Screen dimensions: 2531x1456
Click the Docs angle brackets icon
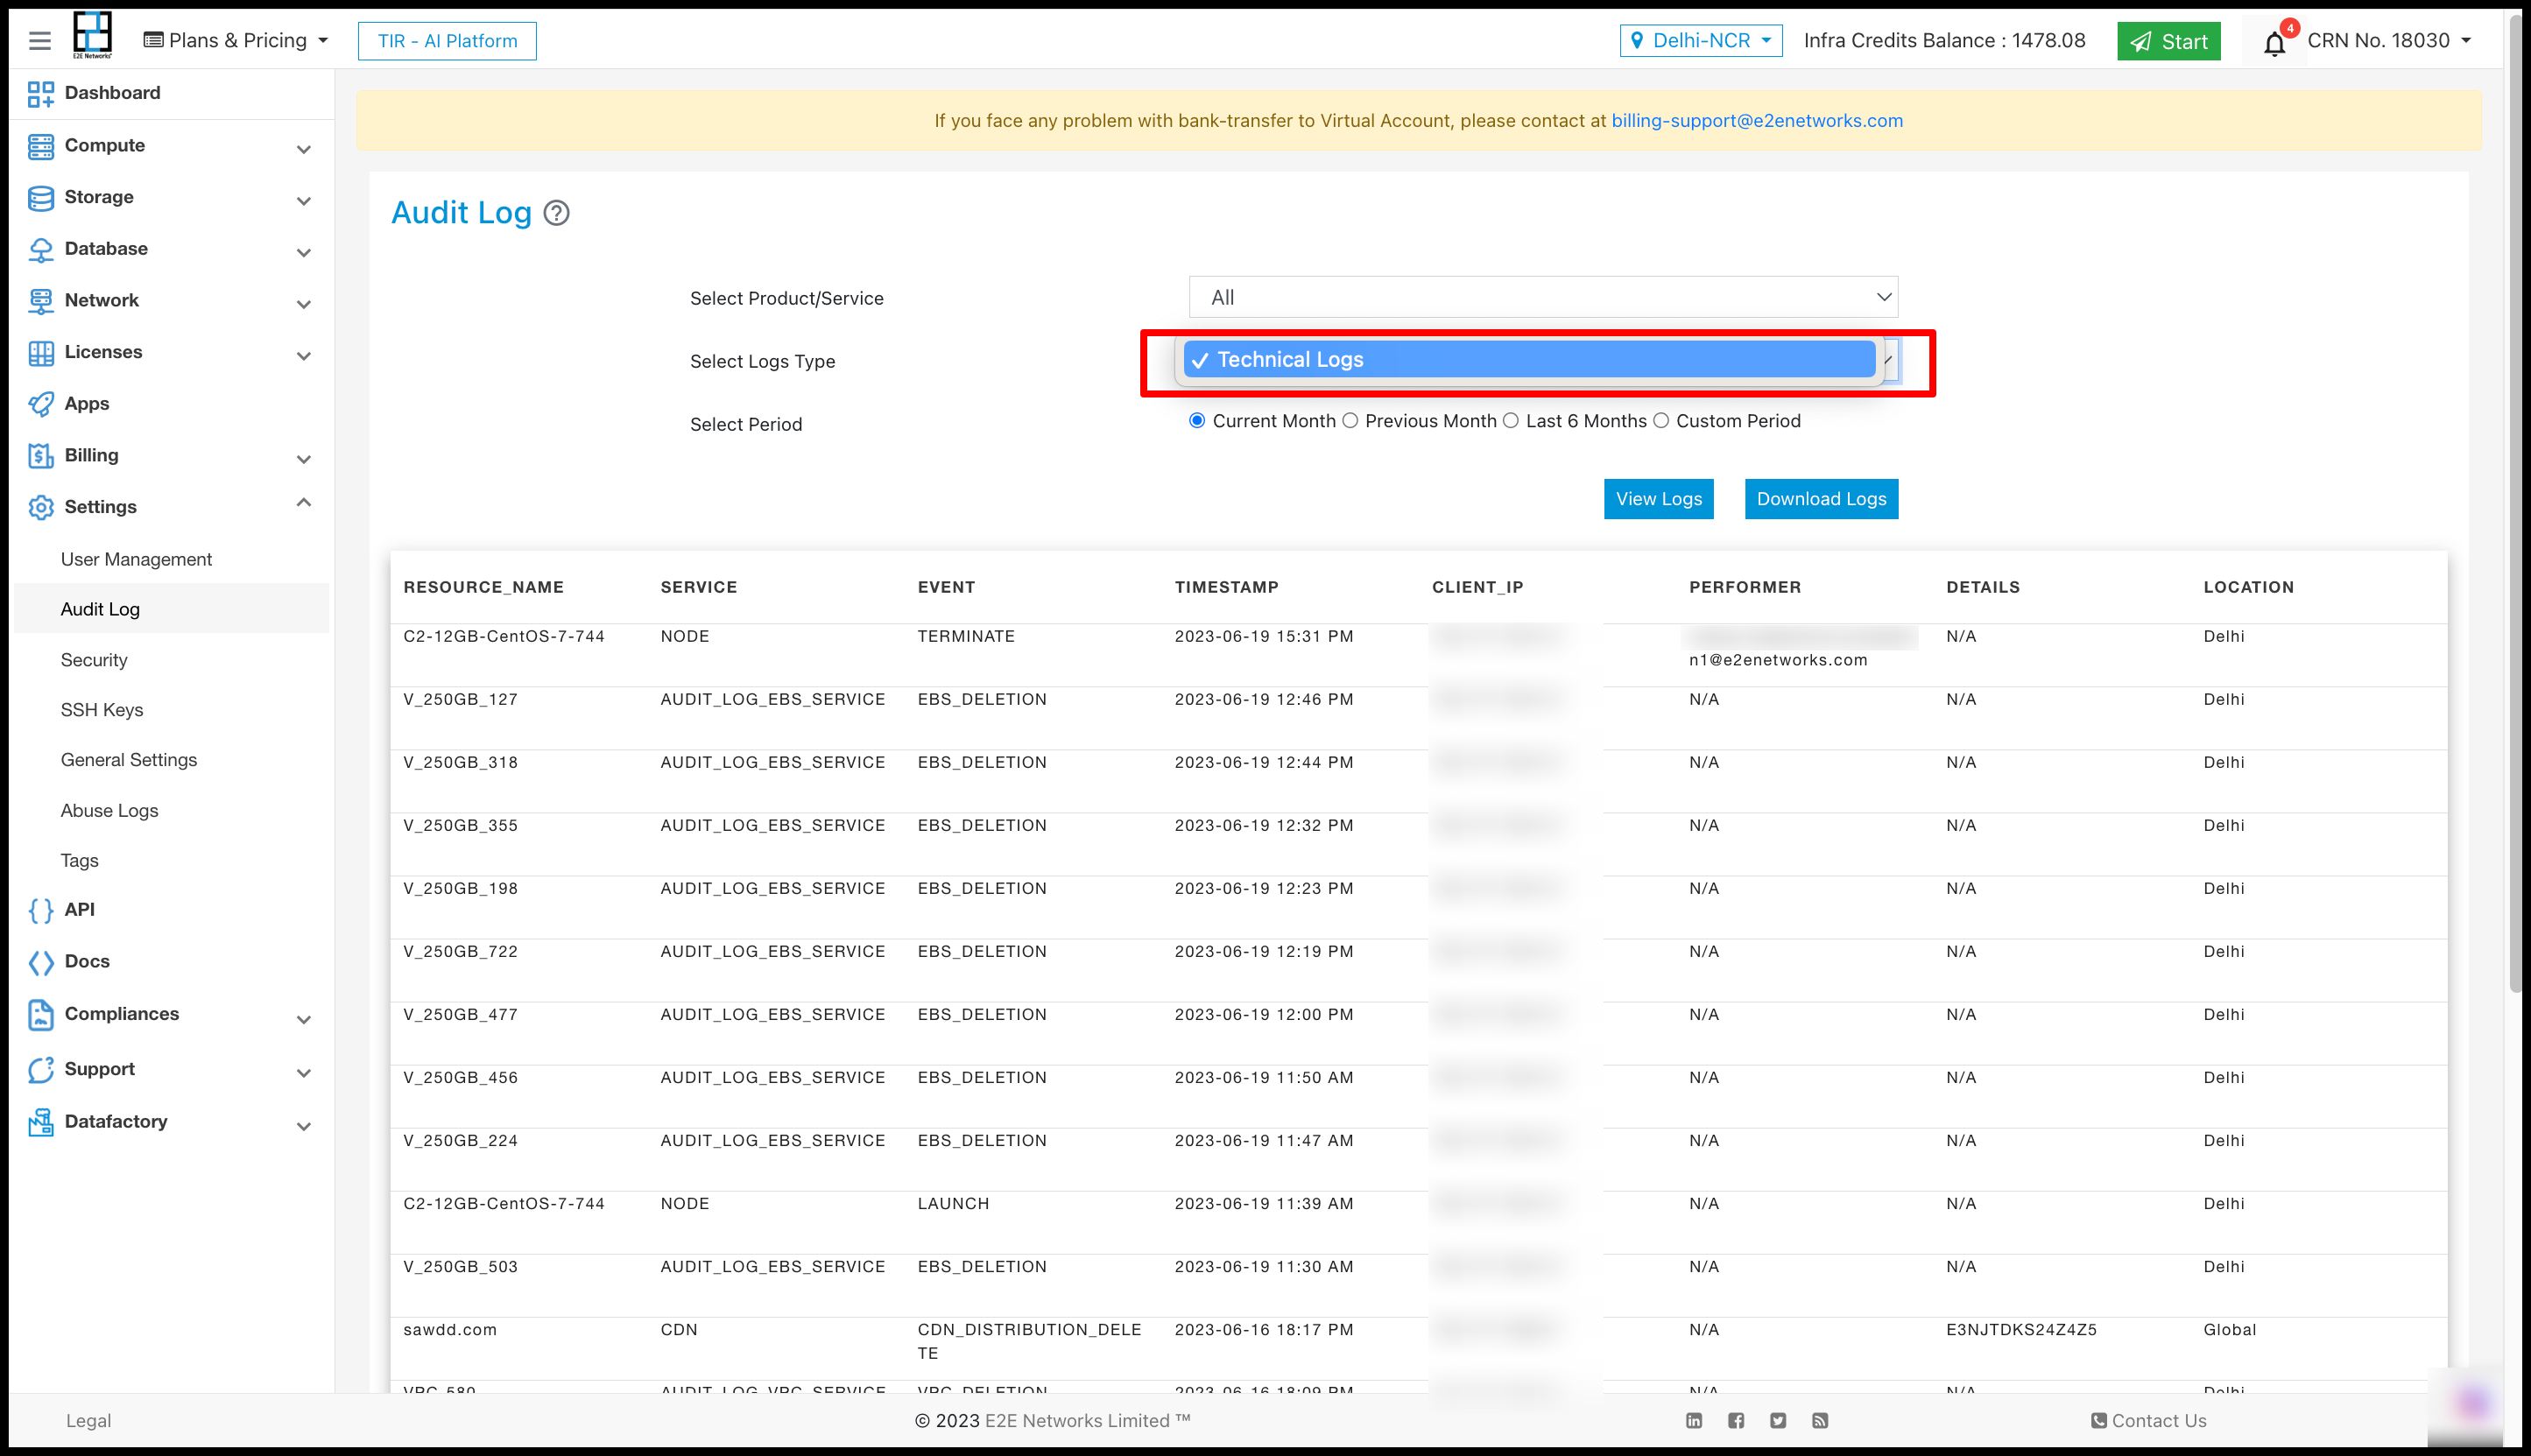pos(41,963)
